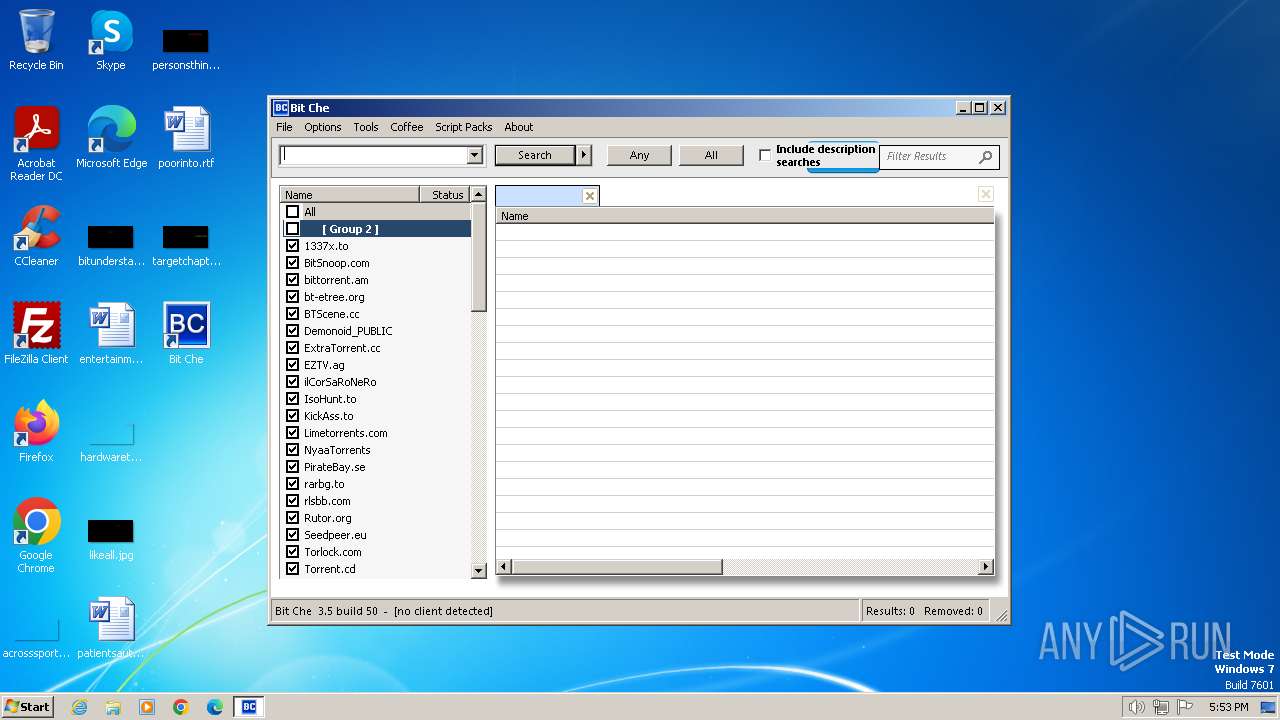Expand the Search button arrow options

click(x=584, y=155)
